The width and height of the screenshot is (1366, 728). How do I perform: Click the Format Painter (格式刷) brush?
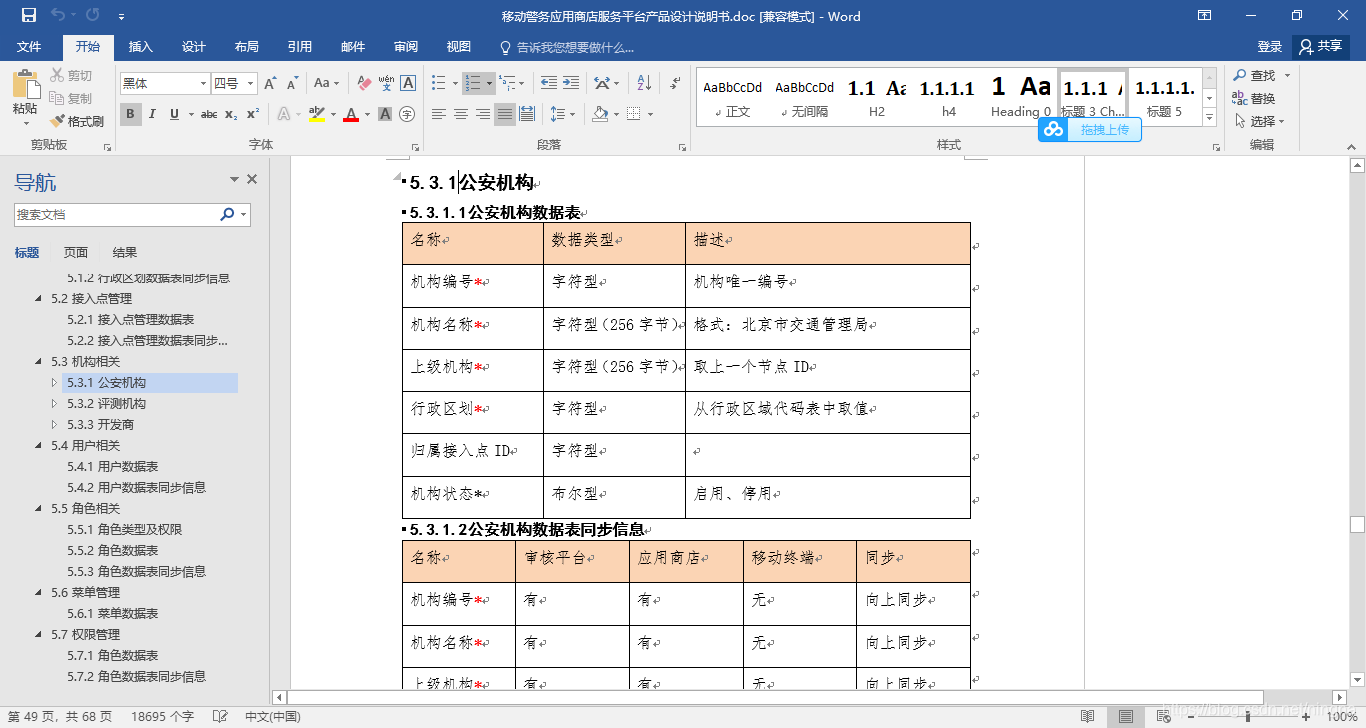pyautogui.click(x=77, y=121)
